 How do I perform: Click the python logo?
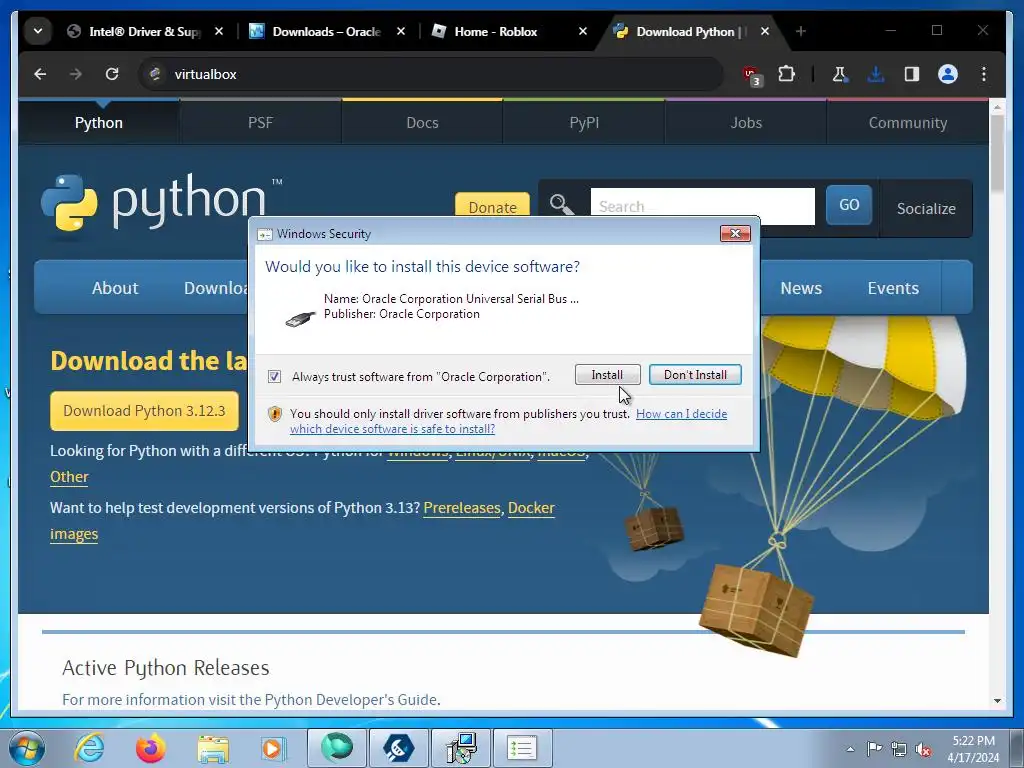161,202
